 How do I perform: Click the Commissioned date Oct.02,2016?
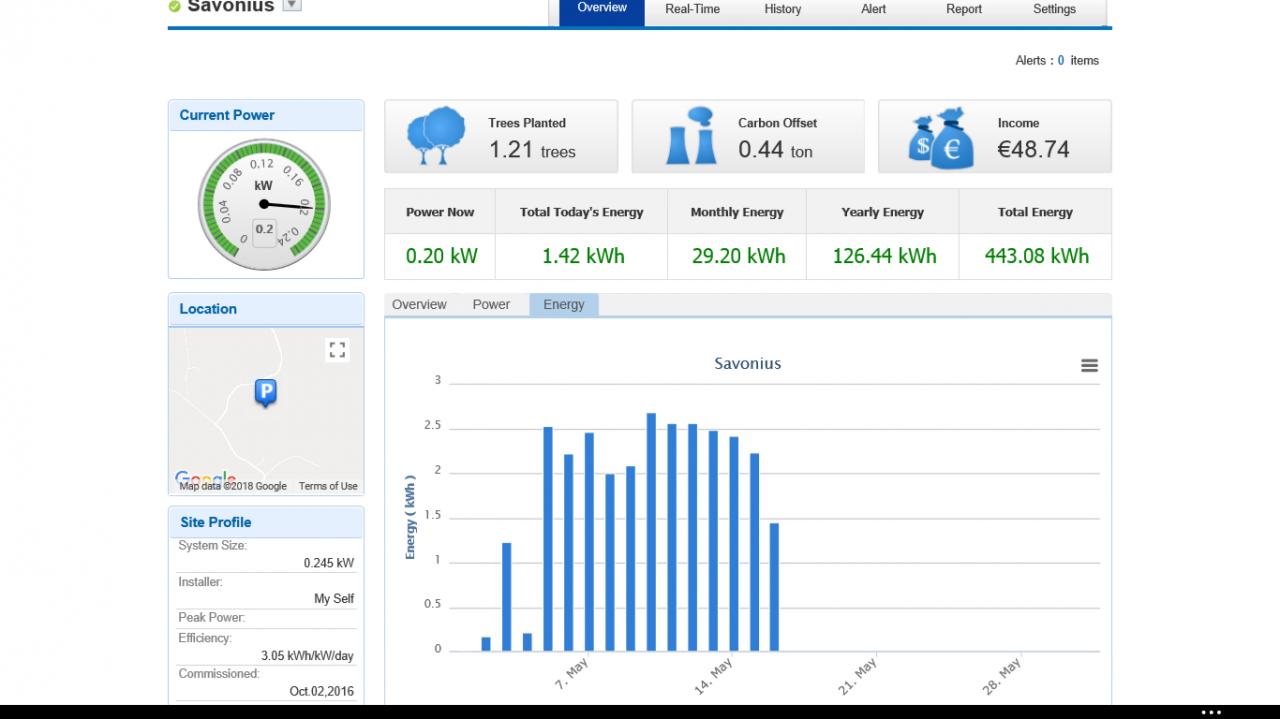coord(322,692)
